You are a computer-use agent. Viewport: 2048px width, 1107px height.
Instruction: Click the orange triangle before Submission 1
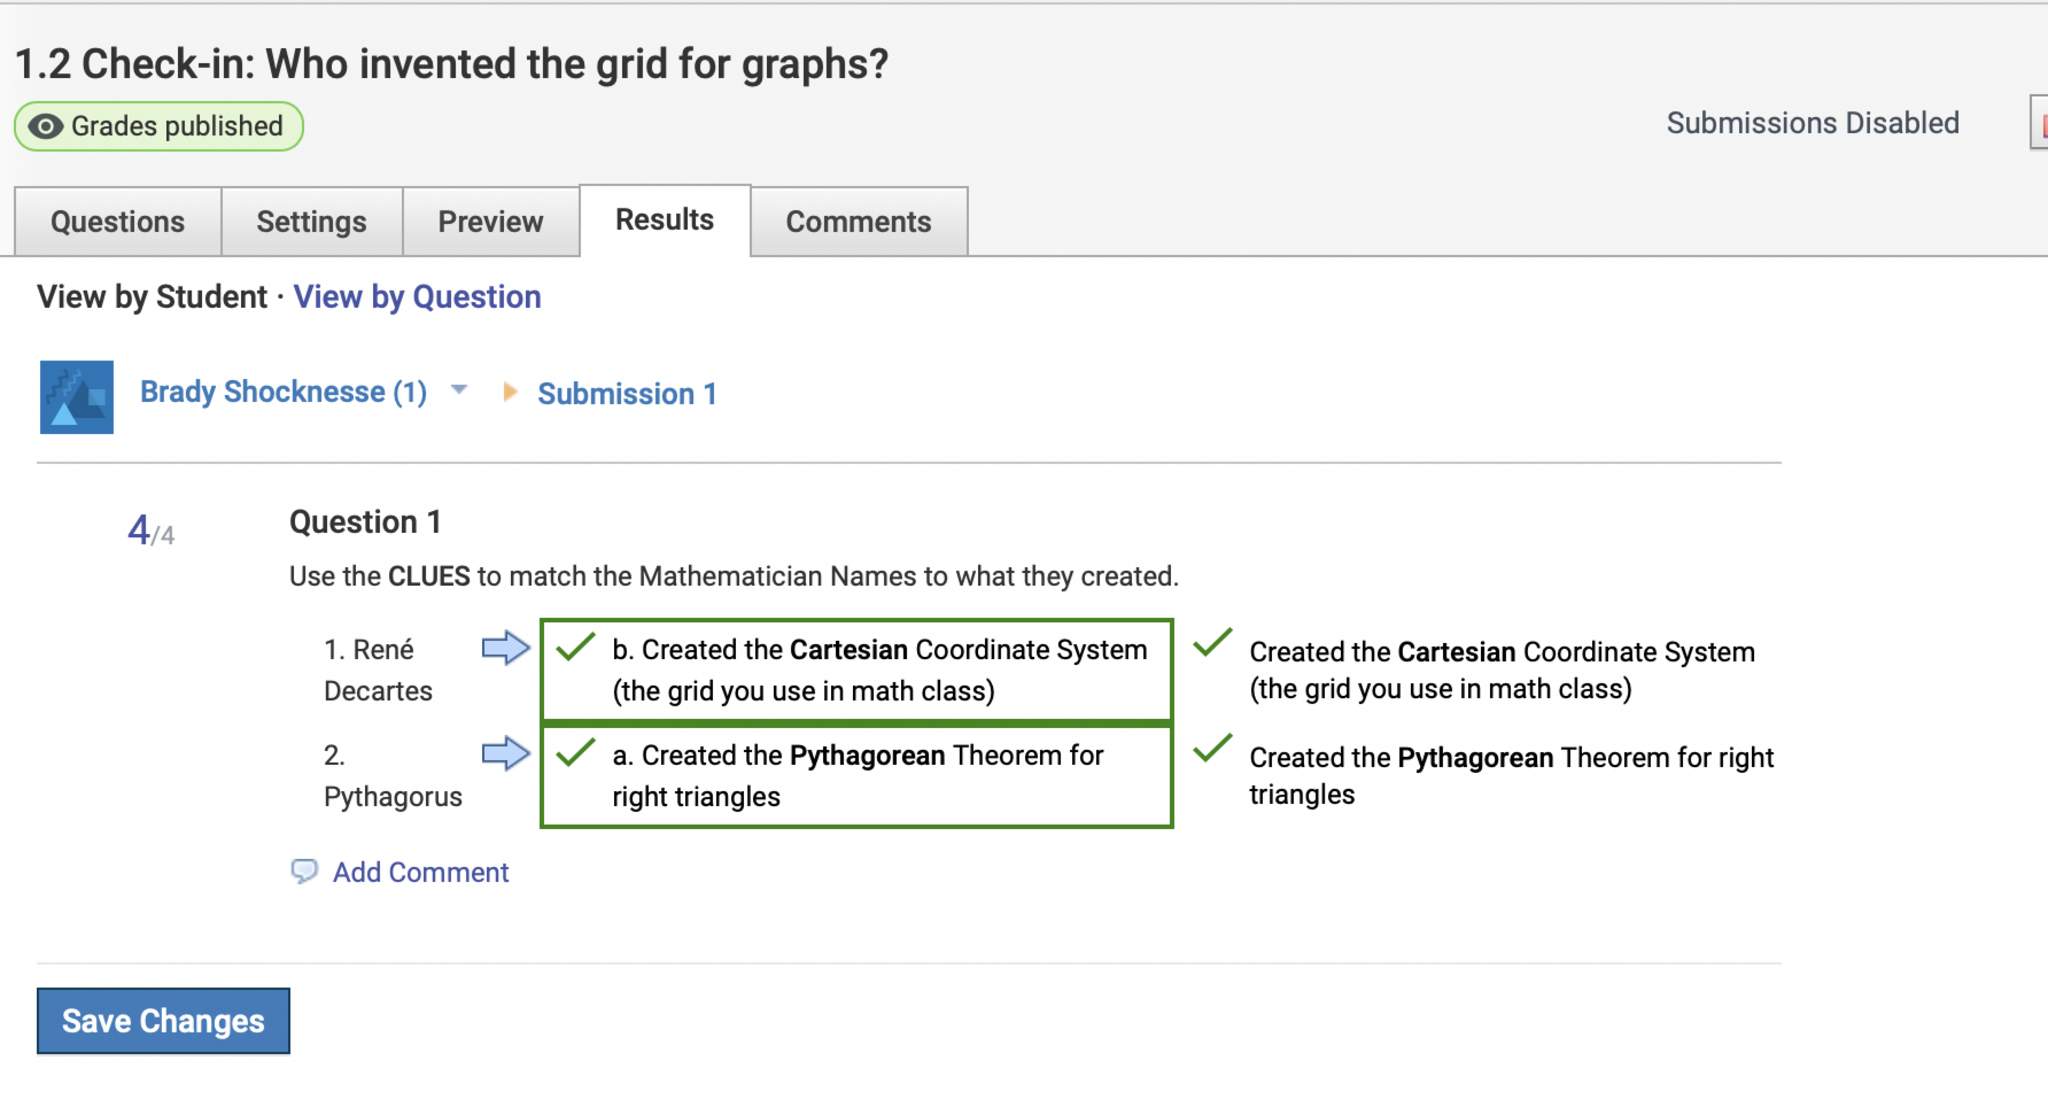510,392
